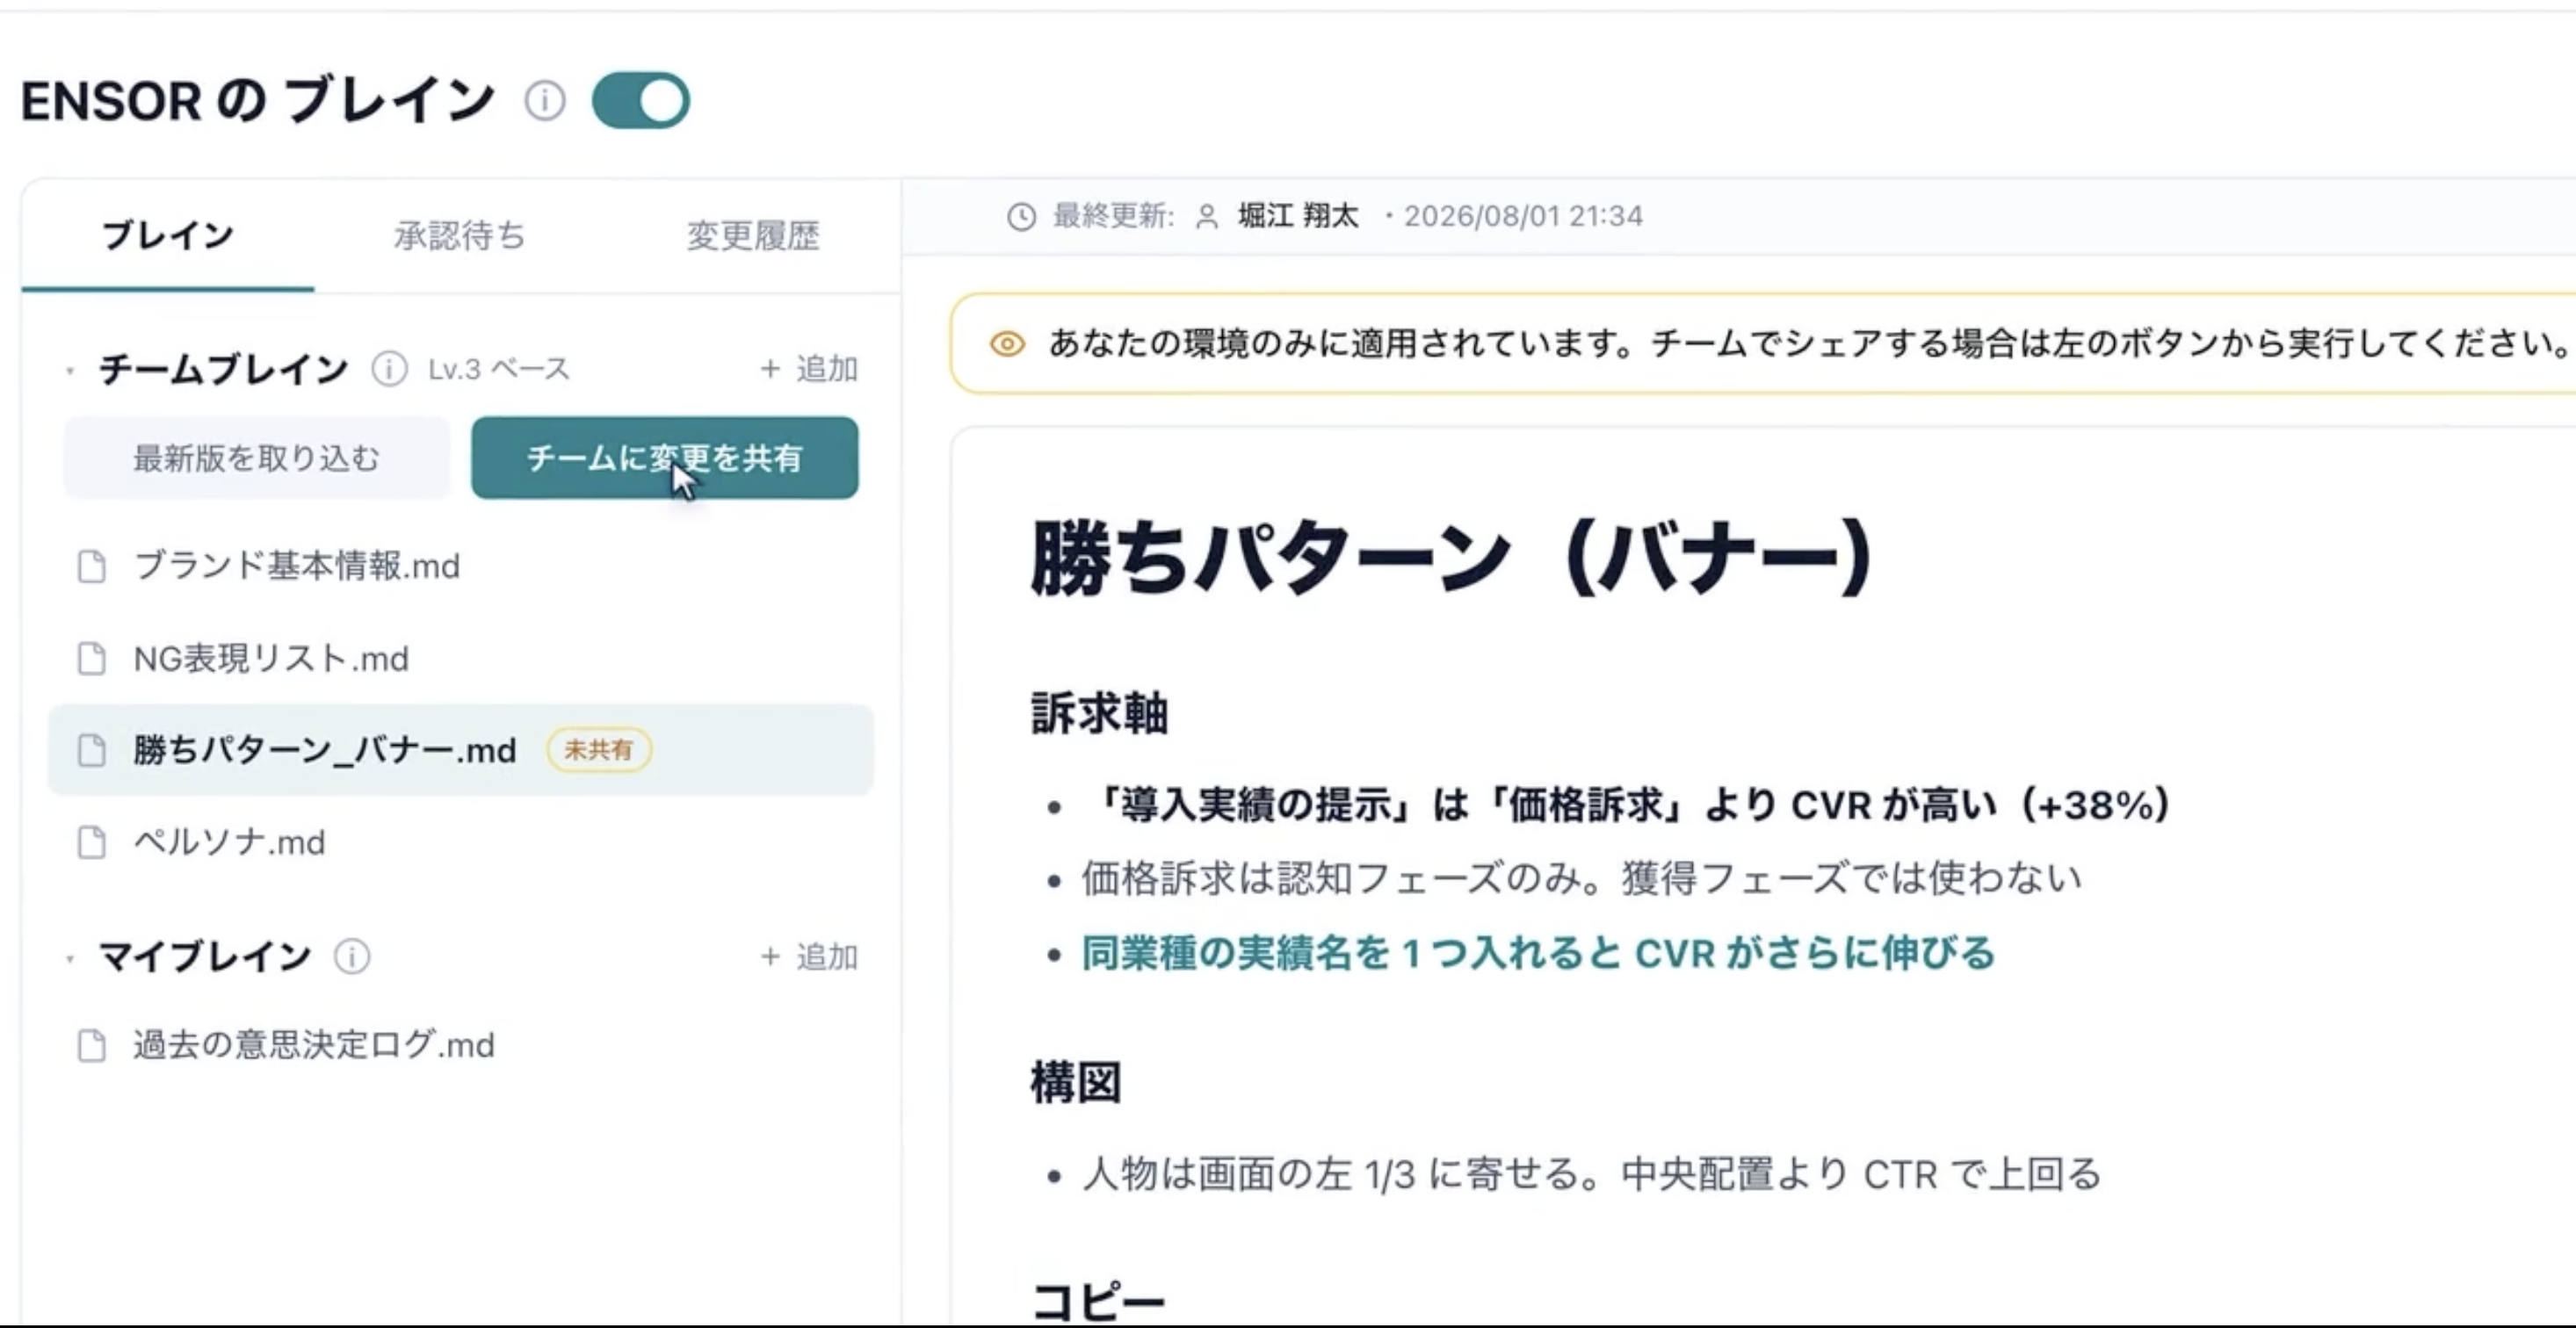The image size is (2576, 1328).
Task: Click file icon of 過去の意思決定ログ.md
Action: [92, 1045]
